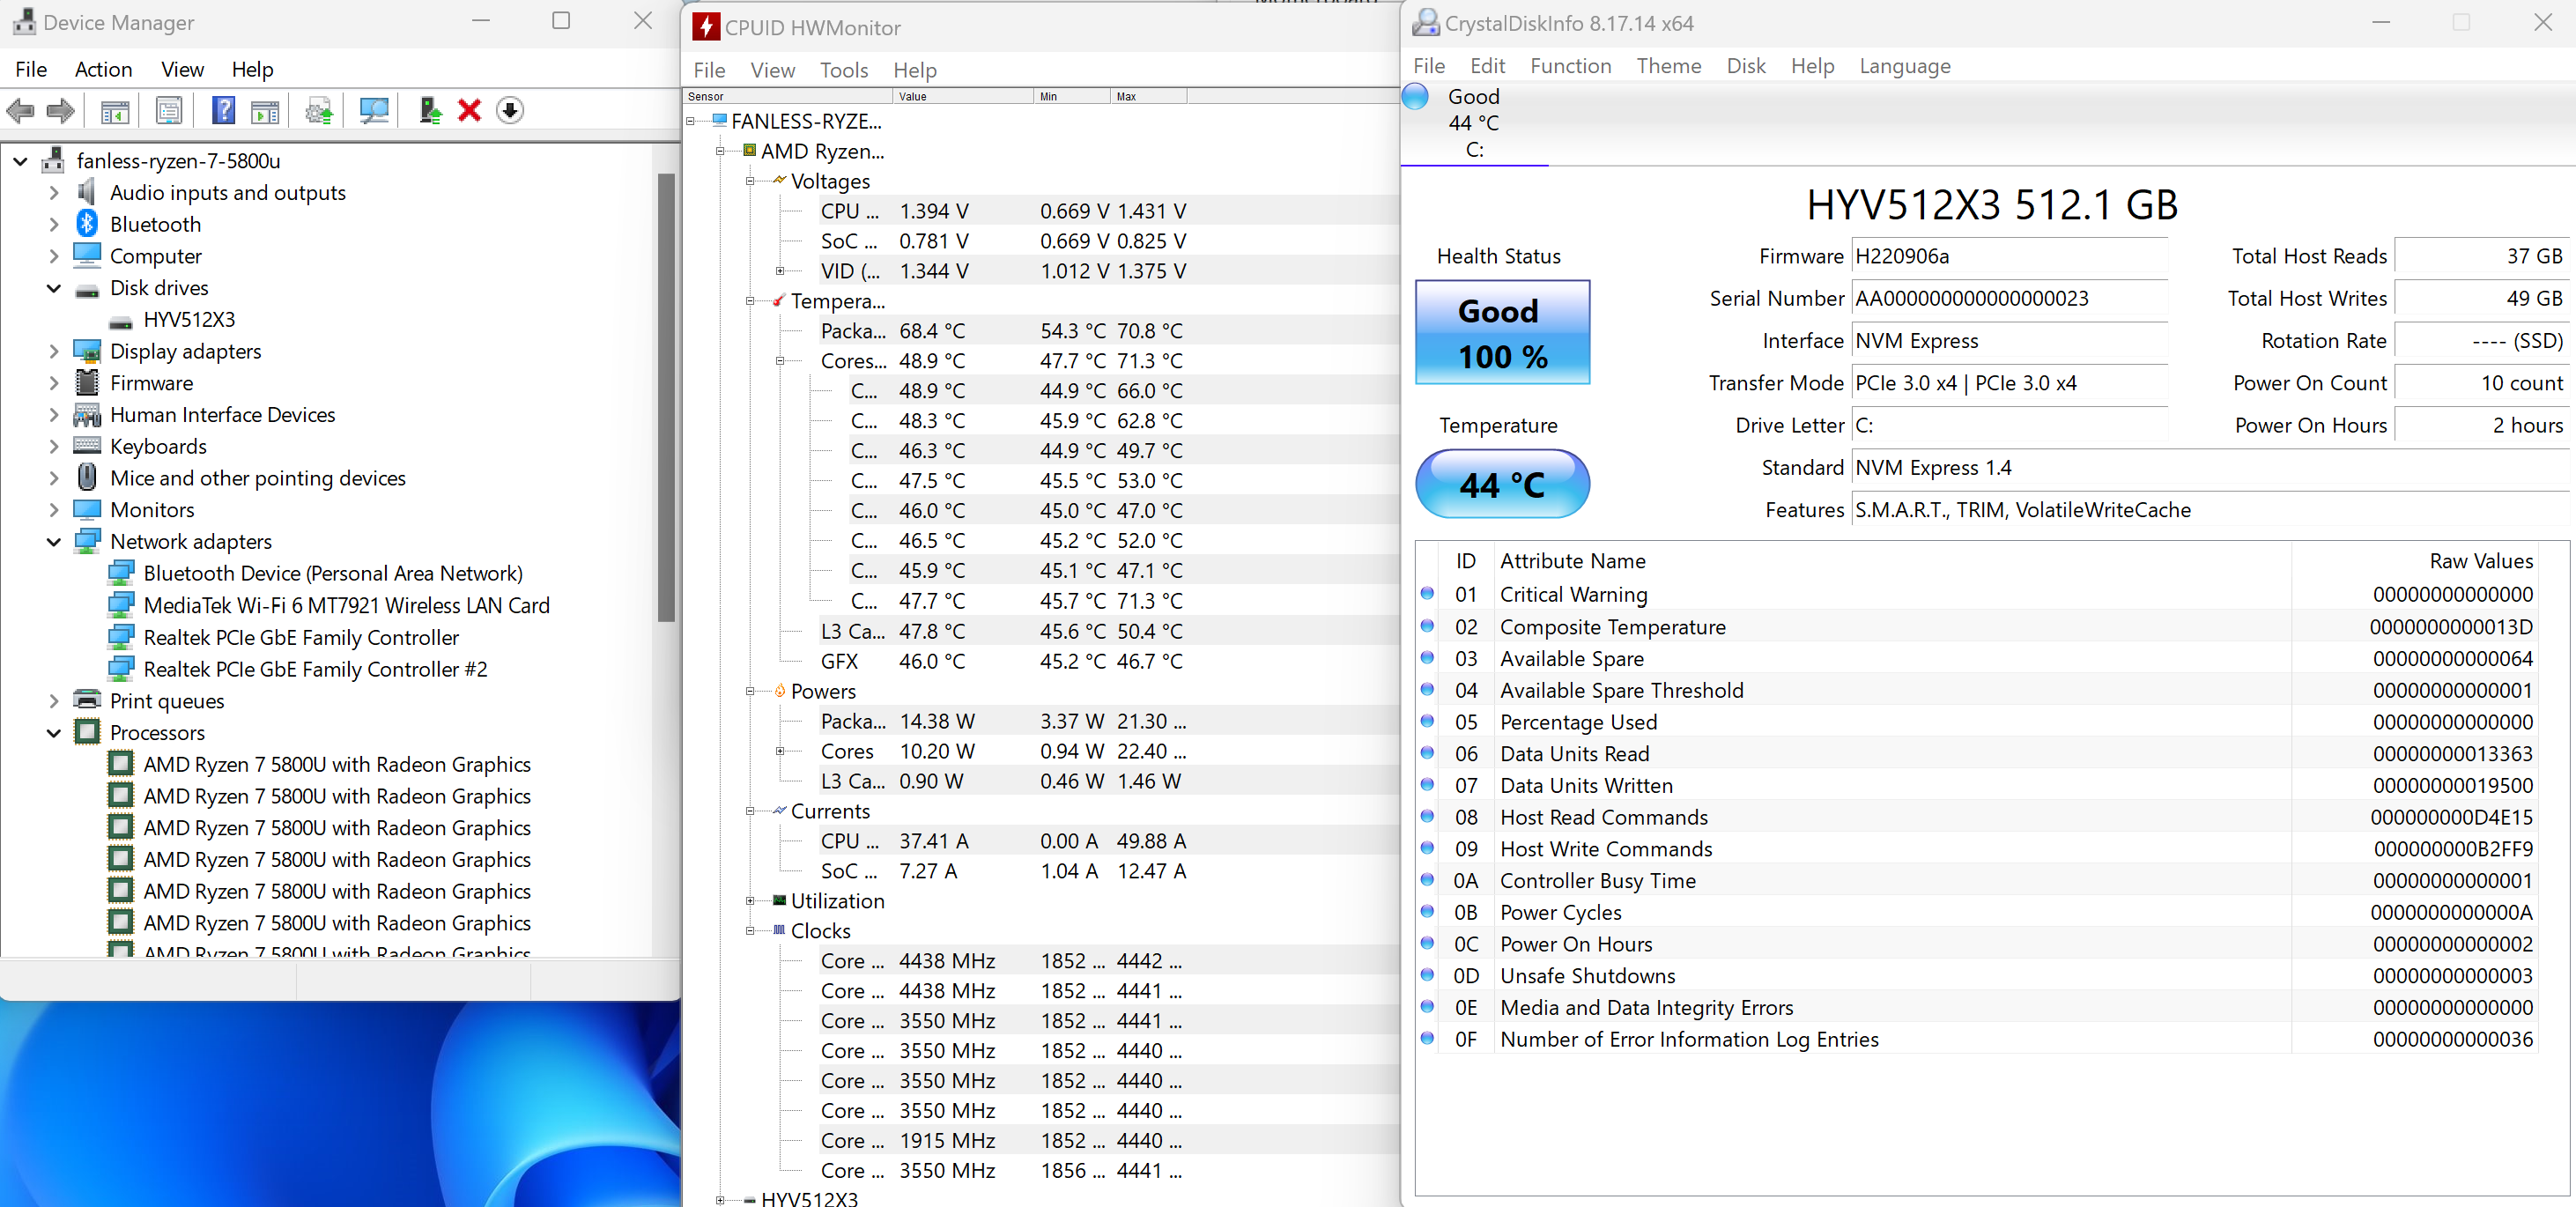Expand the Display adapters category

(x=54, y=352)
